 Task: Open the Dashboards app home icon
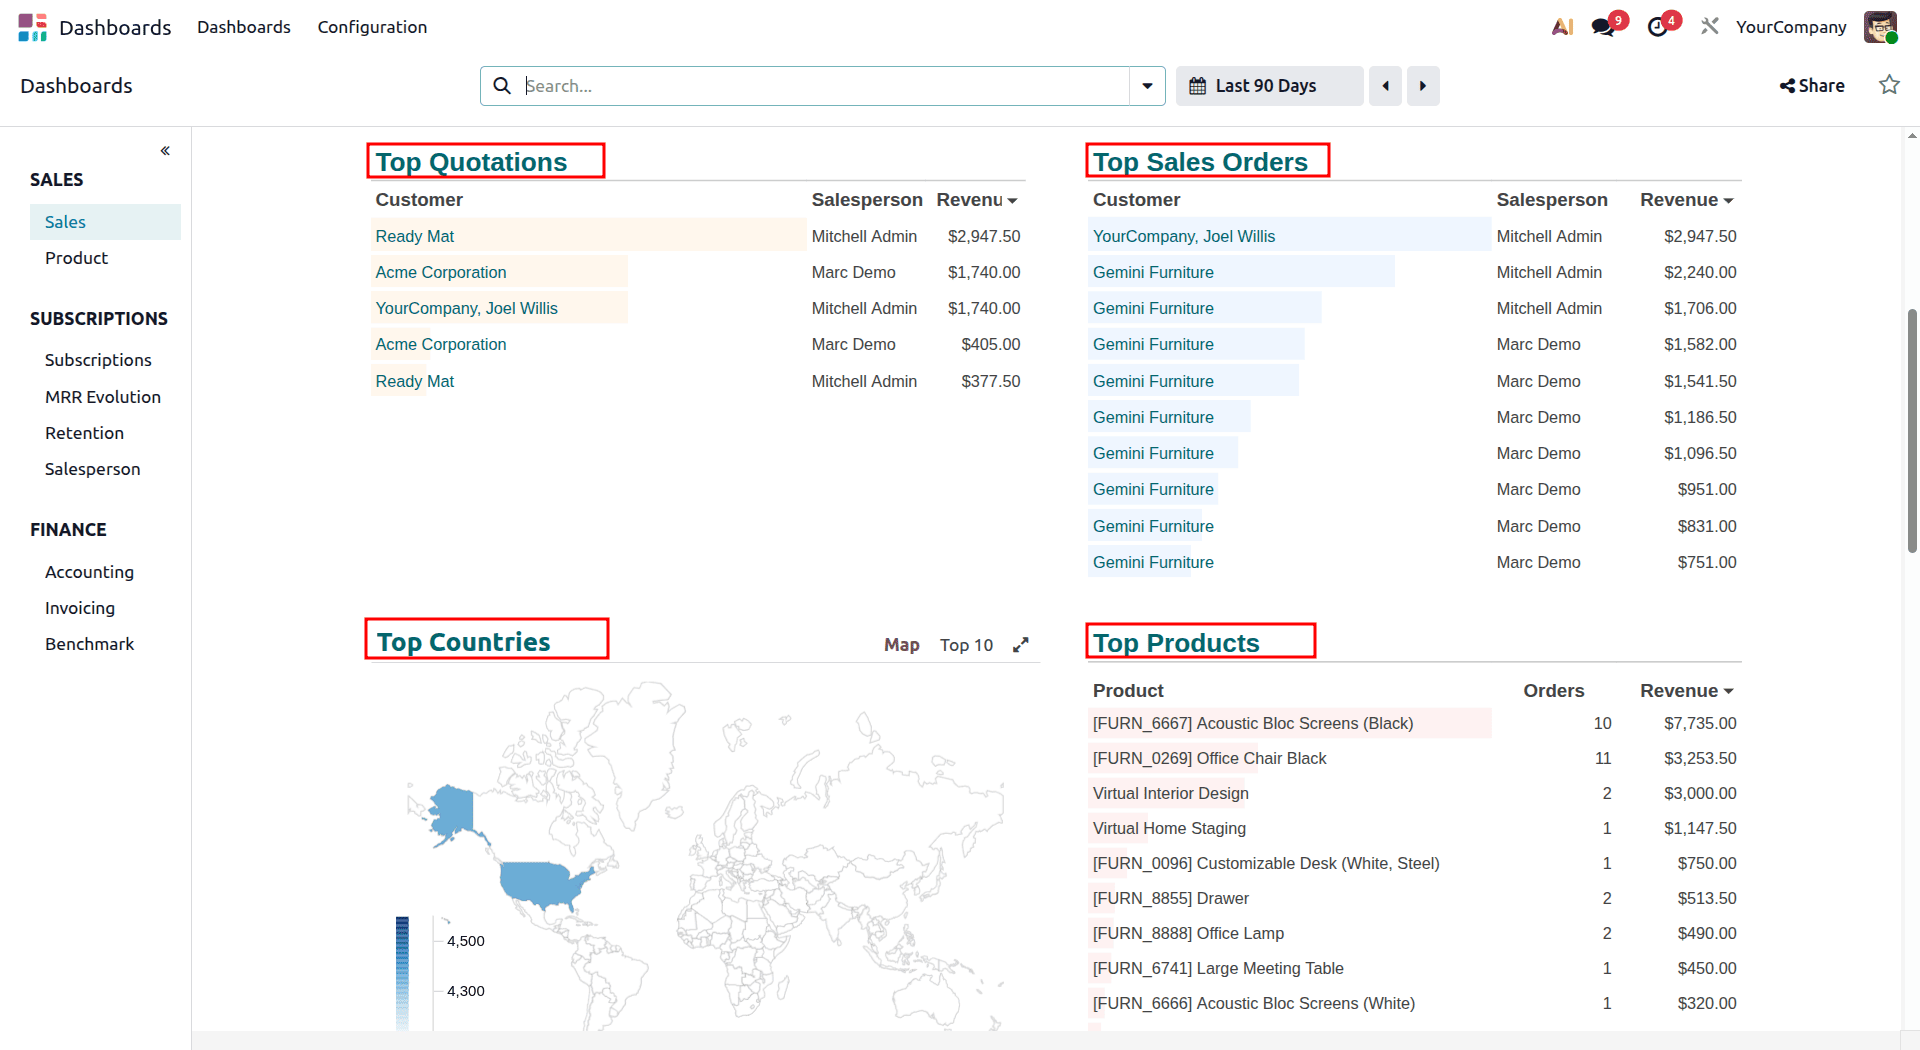tap(32, 27)
